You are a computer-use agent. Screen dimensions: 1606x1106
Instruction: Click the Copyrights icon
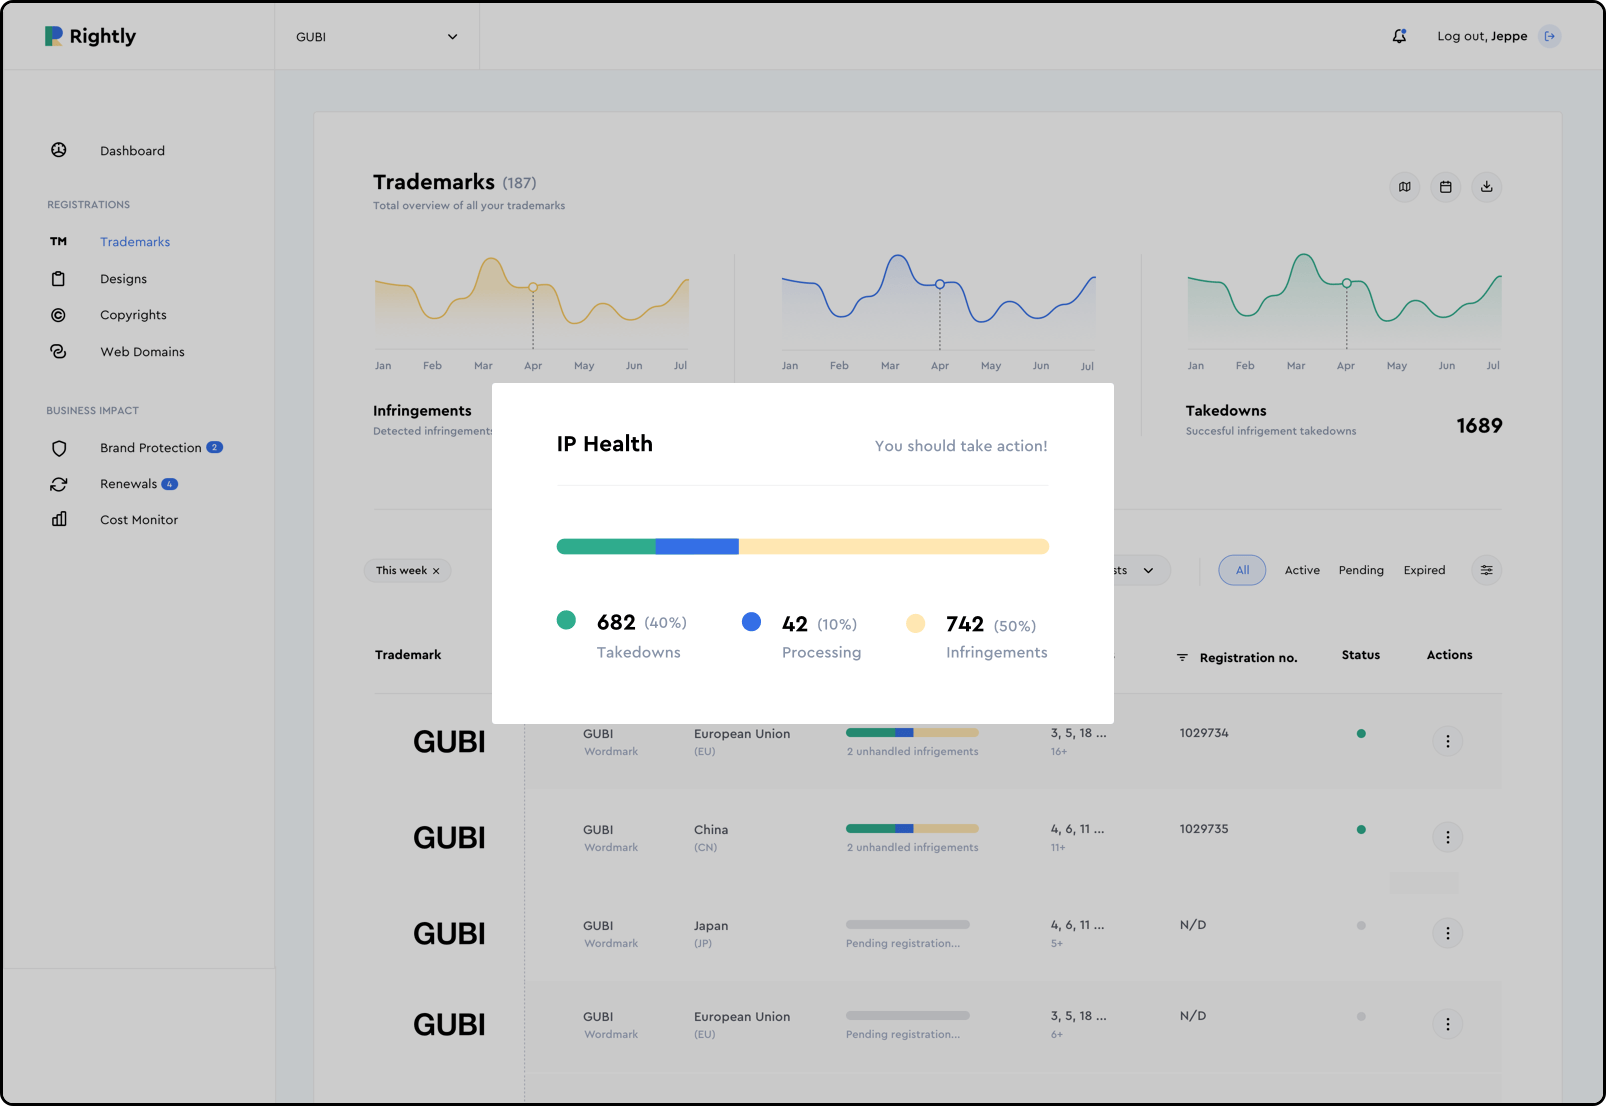click(59, 315)
